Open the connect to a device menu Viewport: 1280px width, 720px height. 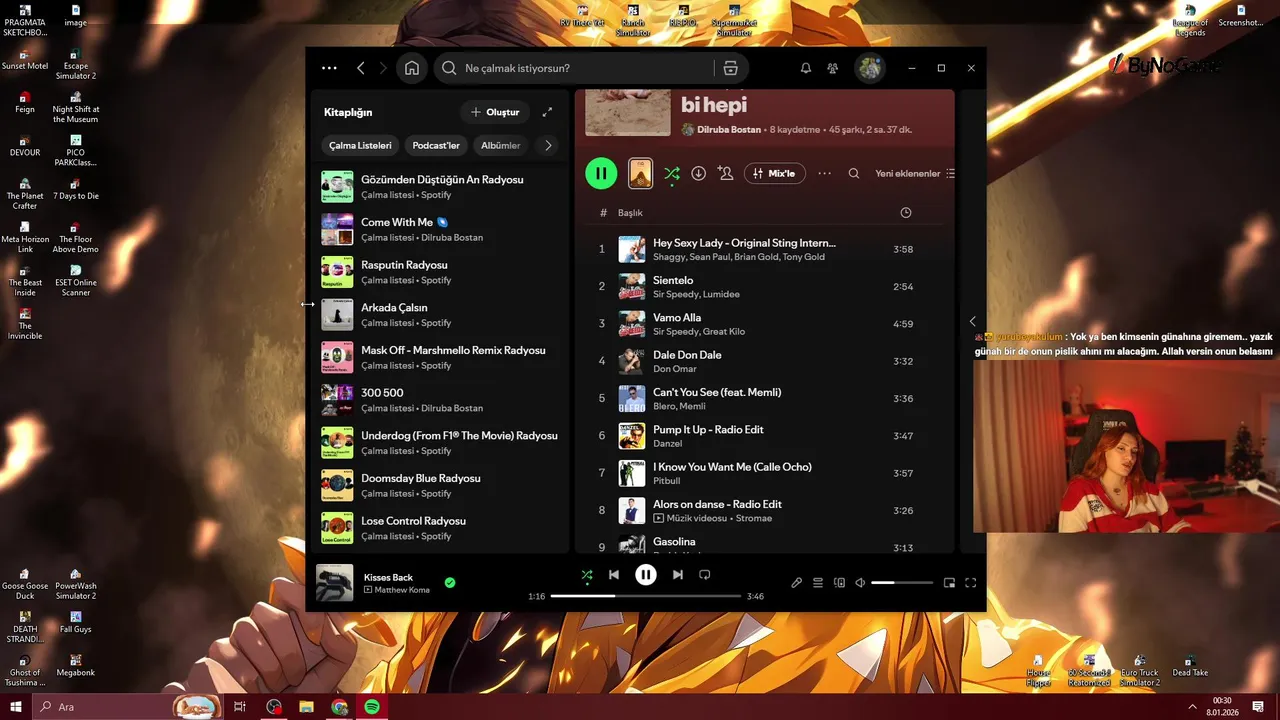coord(840,583)
